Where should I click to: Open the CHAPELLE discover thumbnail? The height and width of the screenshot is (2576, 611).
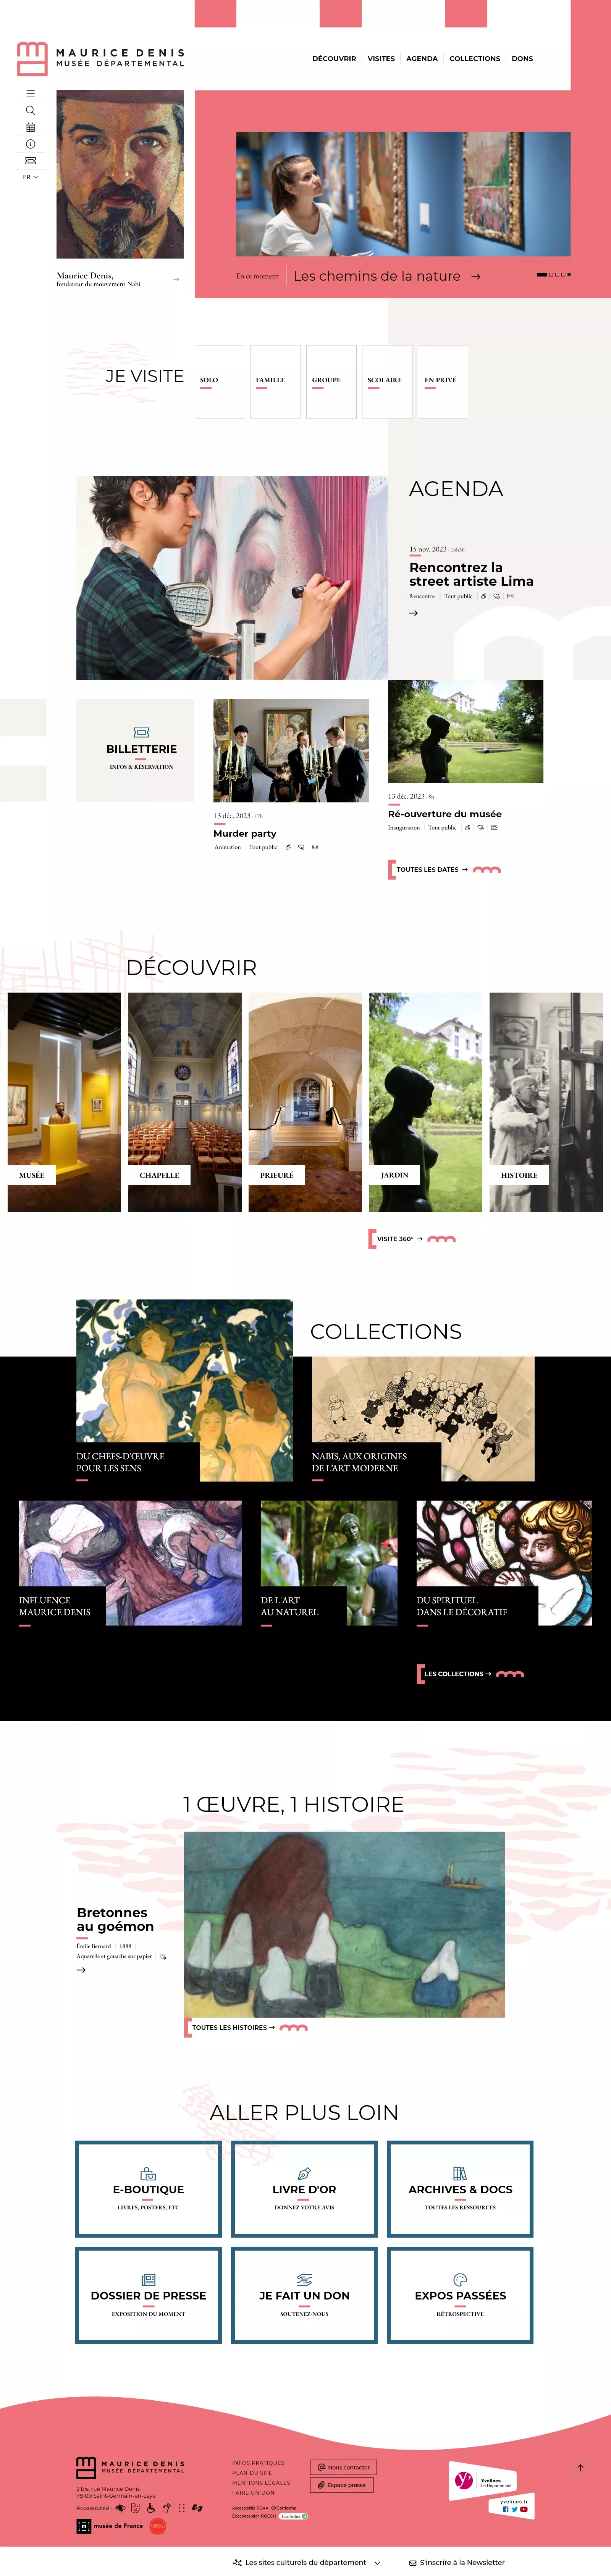(x=184, y=1102)
